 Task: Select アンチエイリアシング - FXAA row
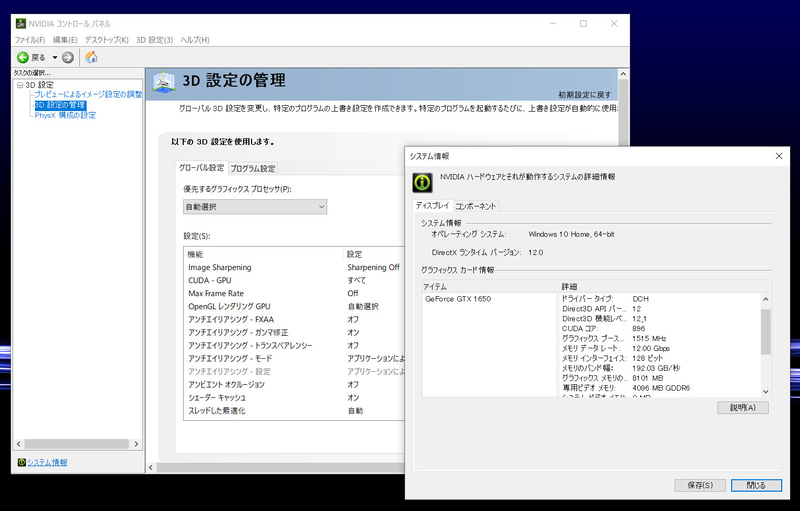(x=293, y=319)
